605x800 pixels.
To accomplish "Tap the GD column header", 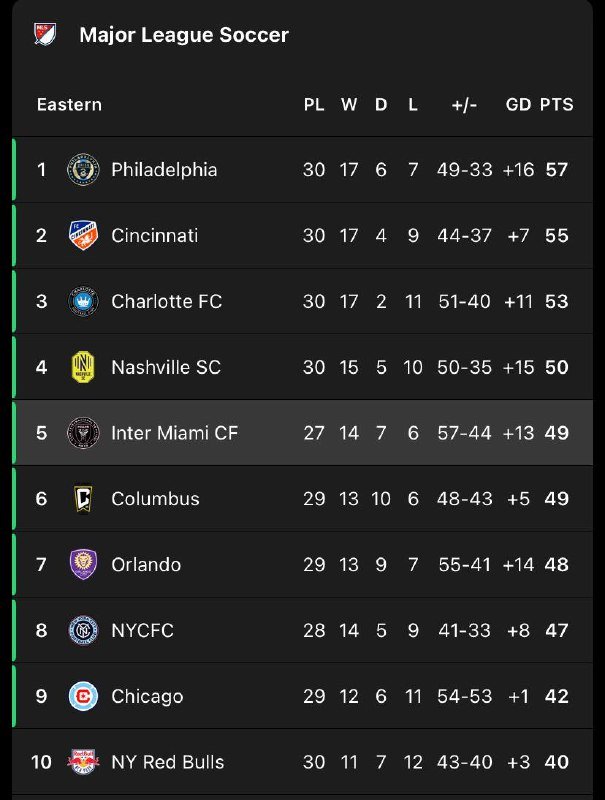I will pyautogui.click(x=518, y=104).
